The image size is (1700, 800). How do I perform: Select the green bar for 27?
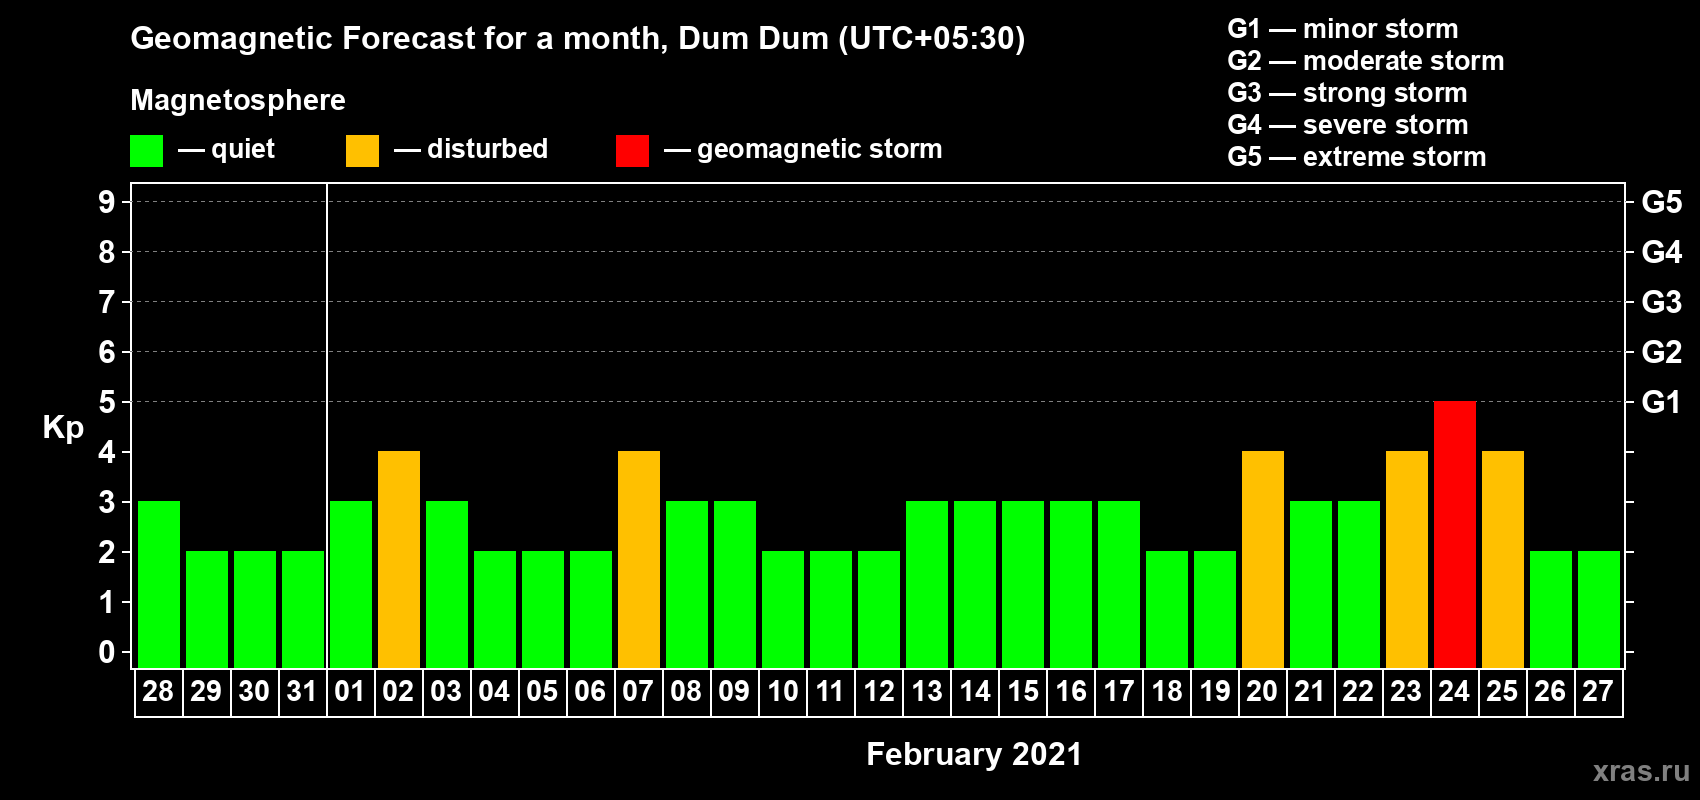point(1599,609)
